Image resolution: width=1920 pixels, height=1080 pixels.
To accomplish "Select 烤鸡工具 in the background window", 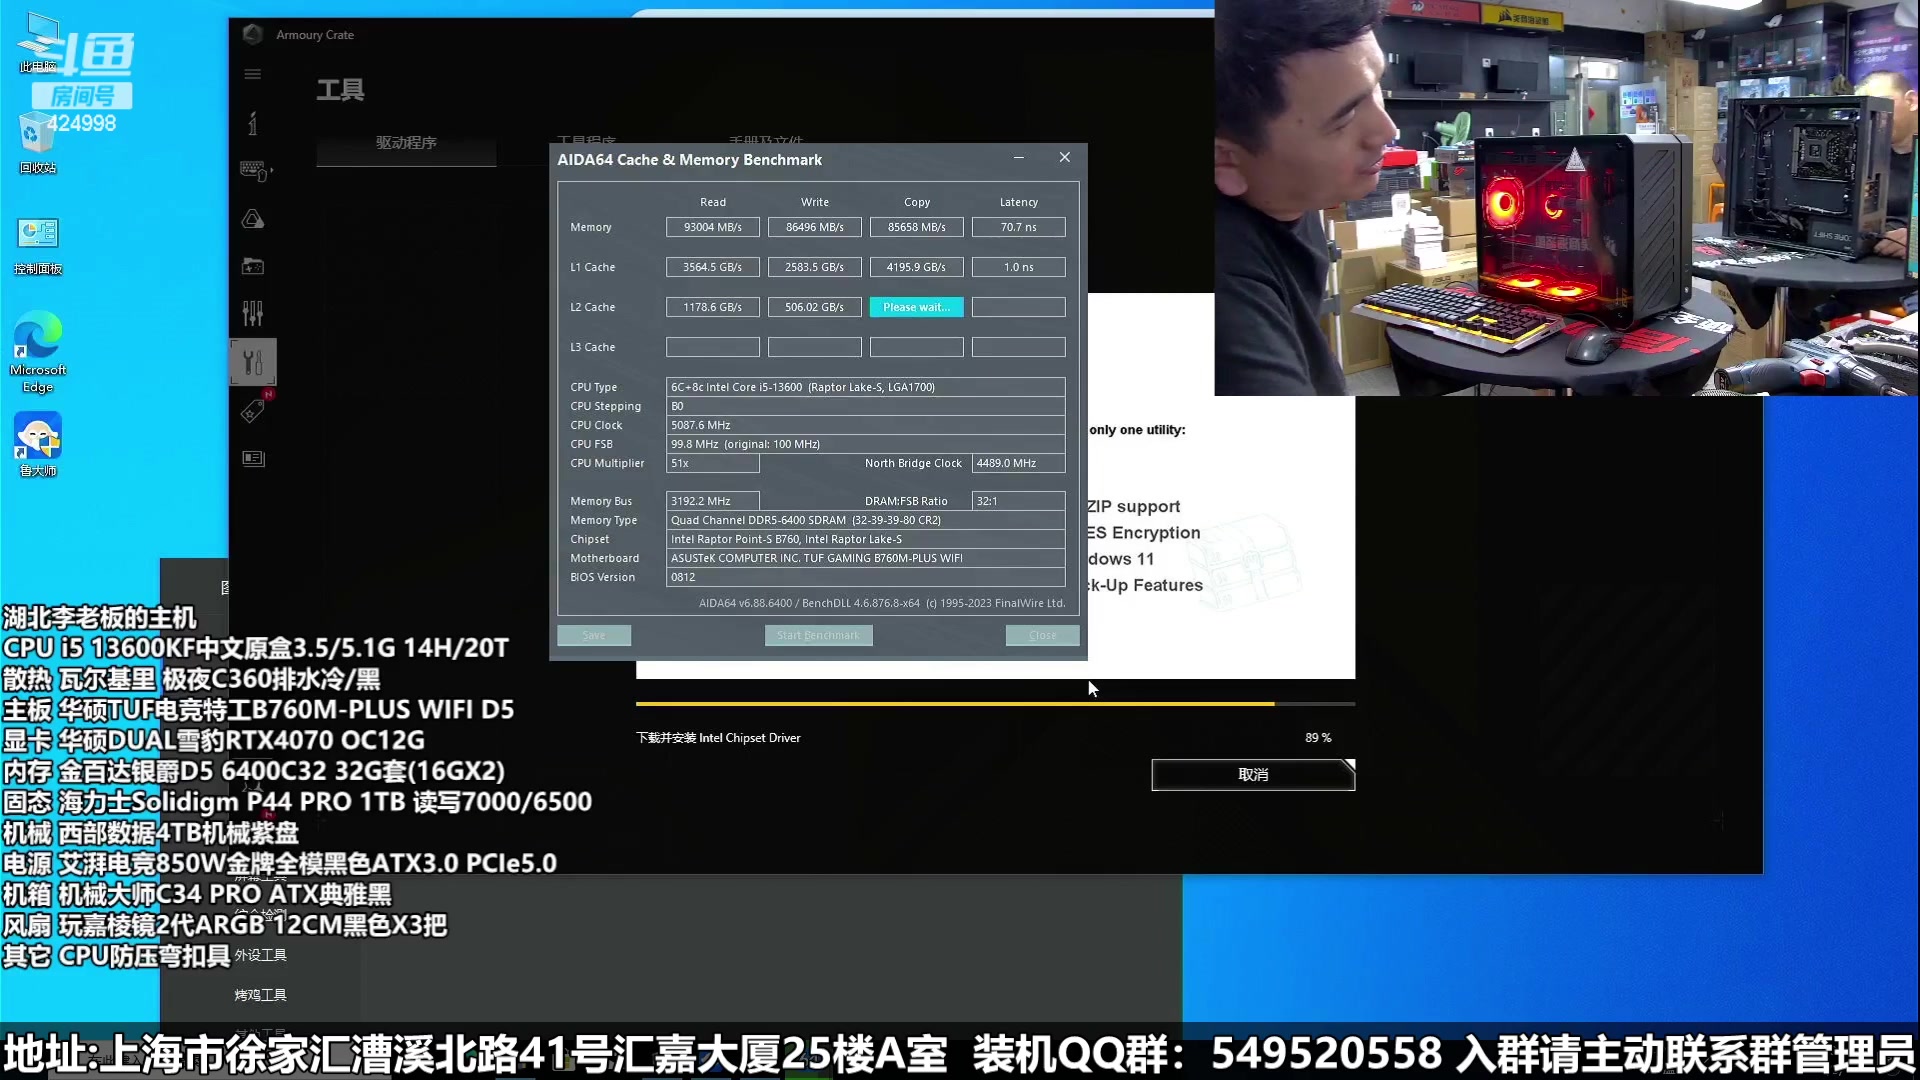I will [261, 995].
